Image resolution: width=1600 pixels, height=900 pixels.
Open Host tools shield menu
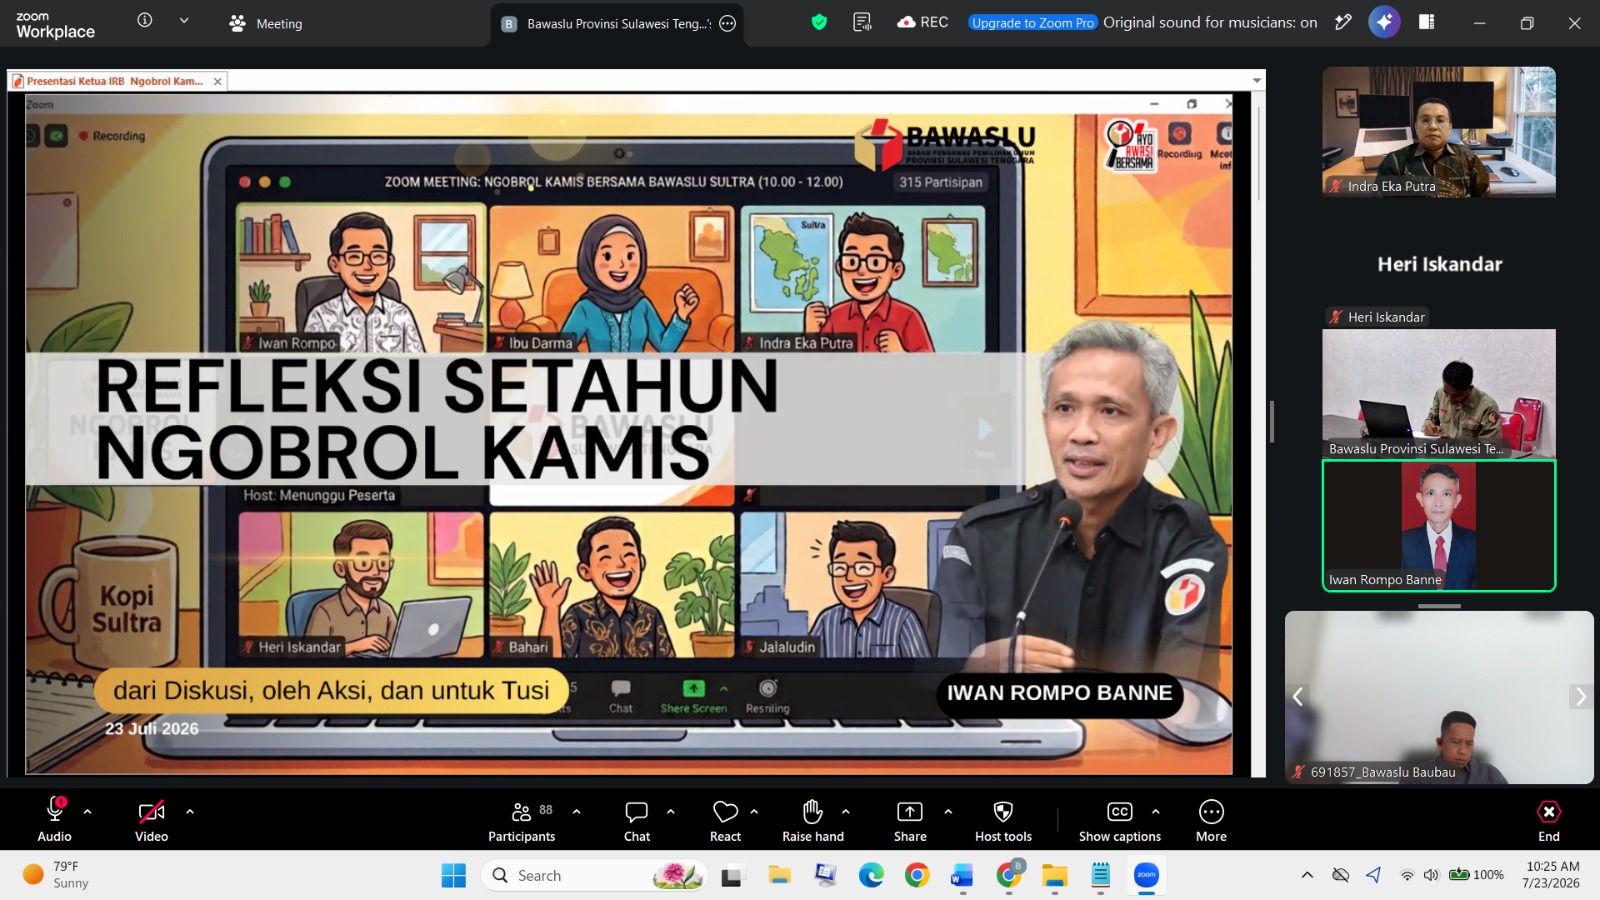[x=1003, y=820]
